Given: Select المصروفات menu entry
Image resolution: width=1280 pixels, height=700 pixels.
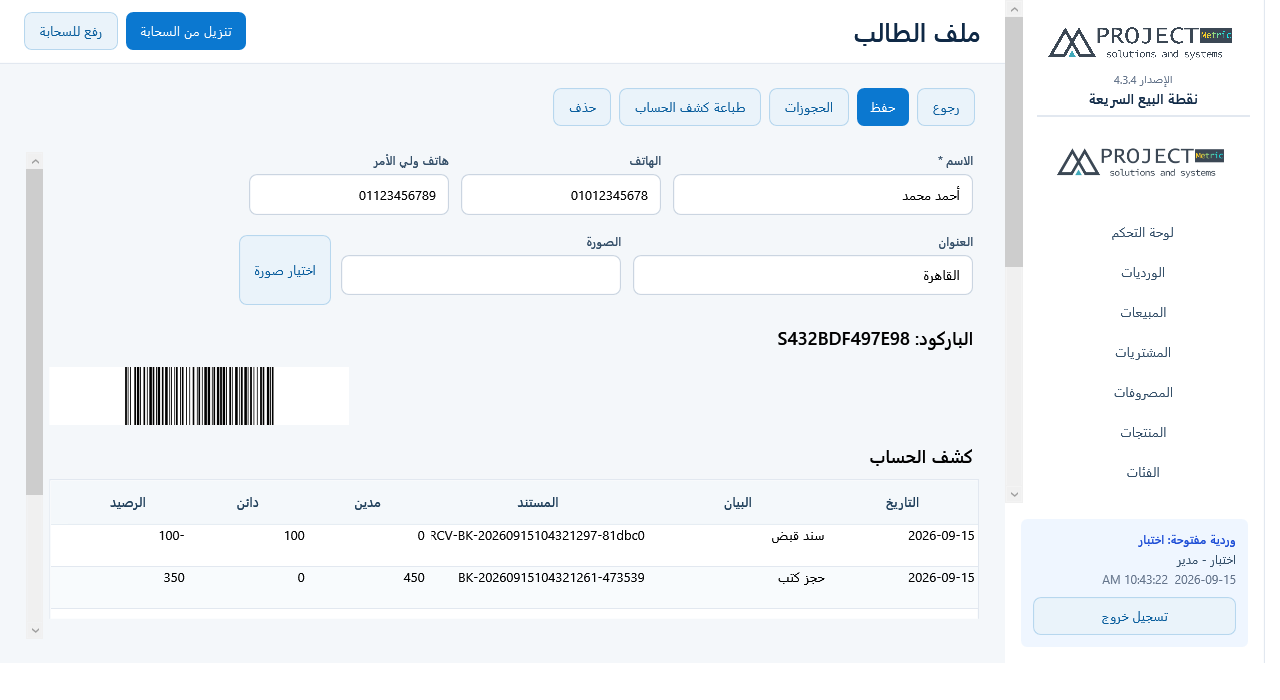Looking at the screenshot, I should tap(1142, 392).
